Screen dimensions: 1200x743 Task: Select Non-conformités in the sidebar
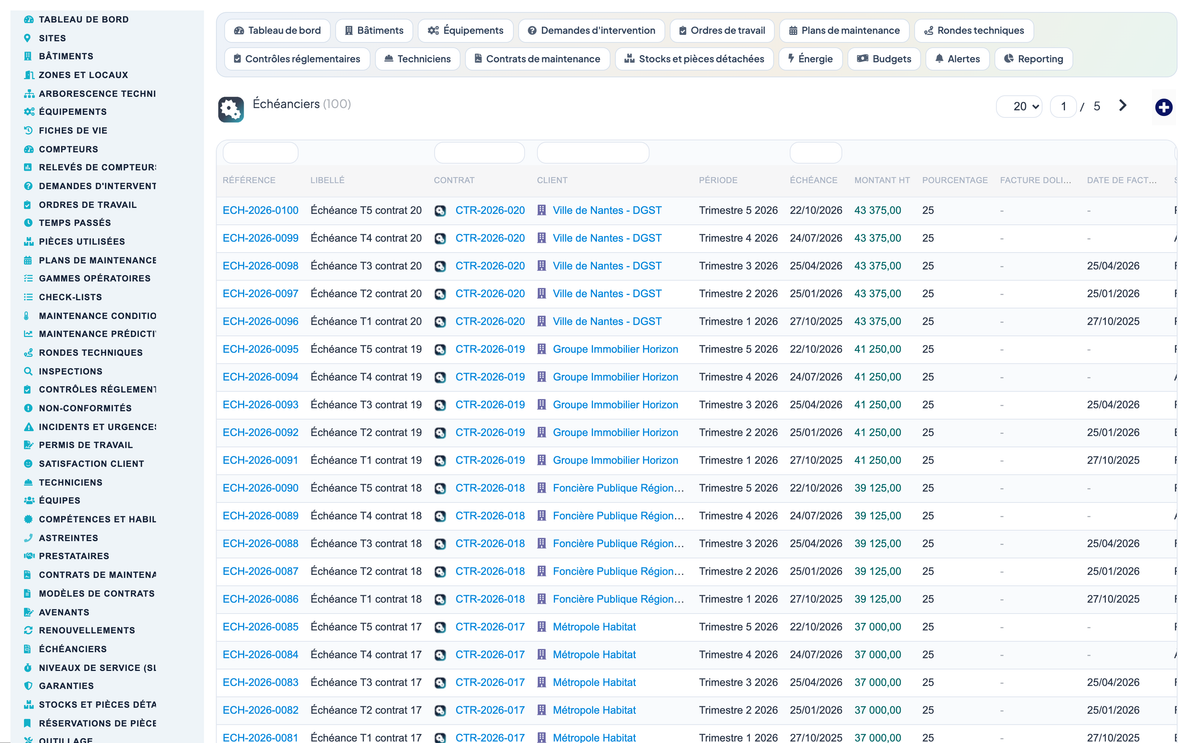click(85, 408)
